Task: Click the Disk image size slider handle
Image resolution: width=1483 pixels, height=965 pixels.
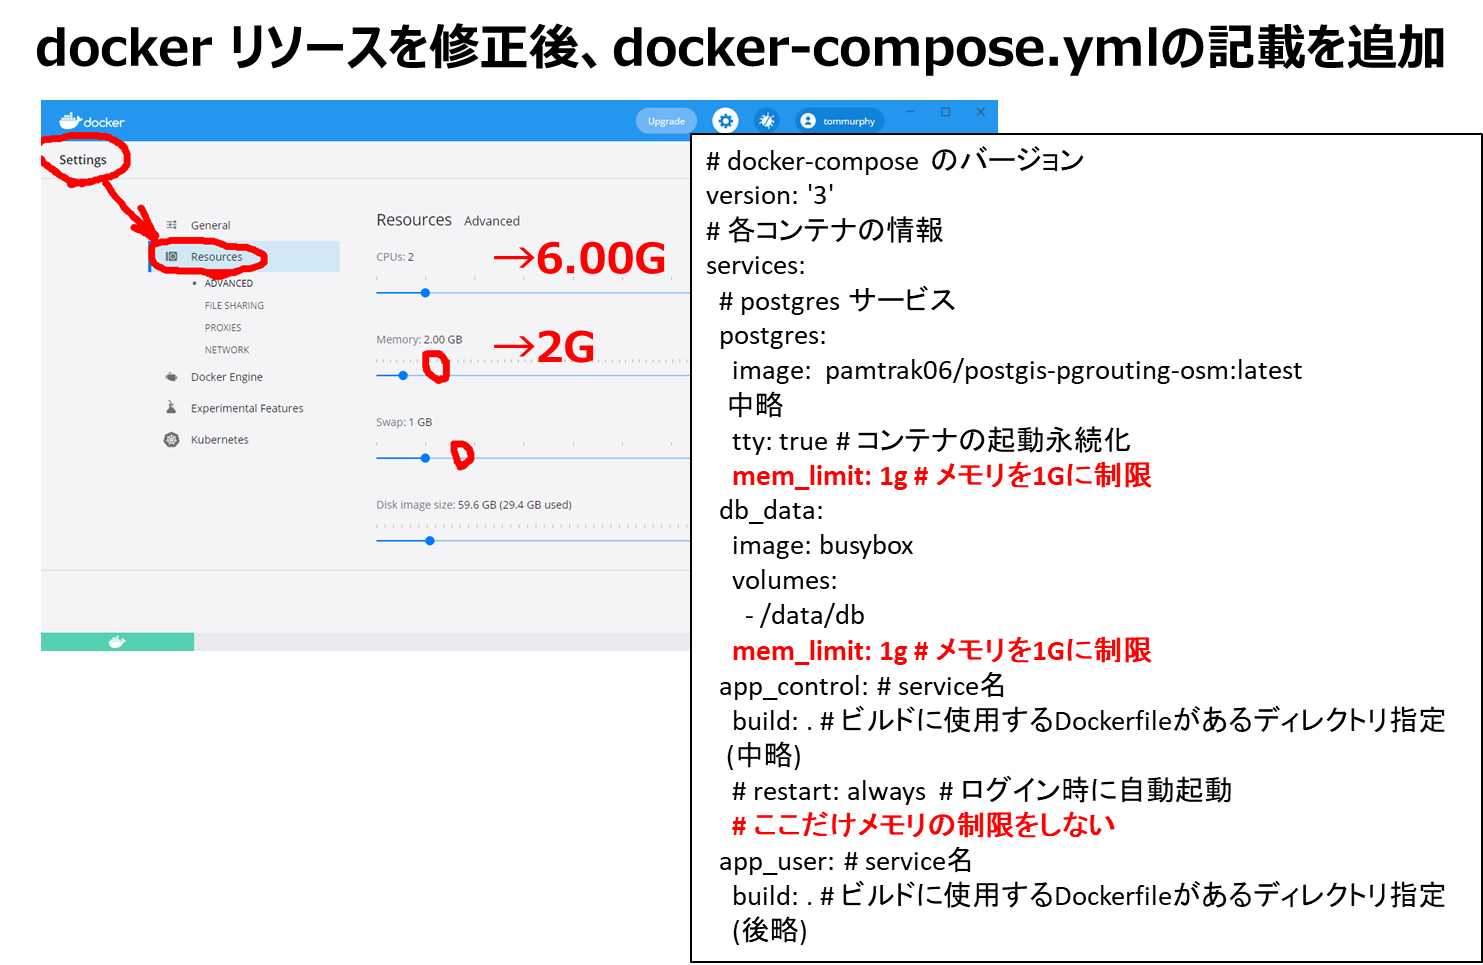Action: point(430,541)
